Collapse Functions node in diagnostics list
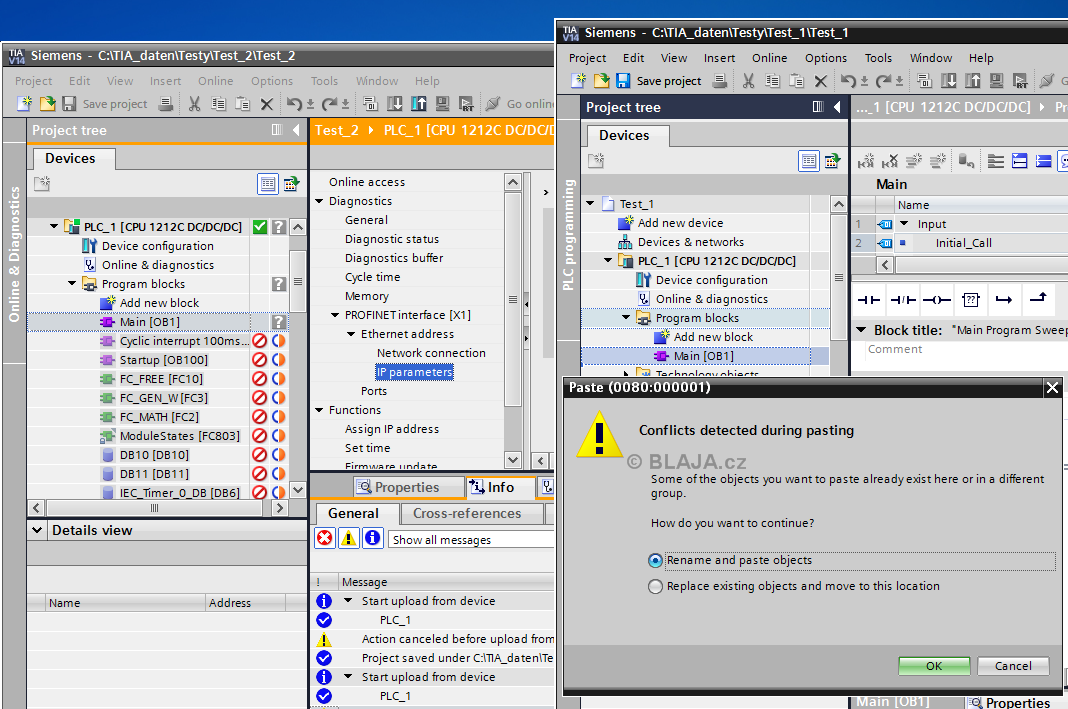Image resolution: width=1068 pixels, height=709 pixels. [x=319, y=410]
